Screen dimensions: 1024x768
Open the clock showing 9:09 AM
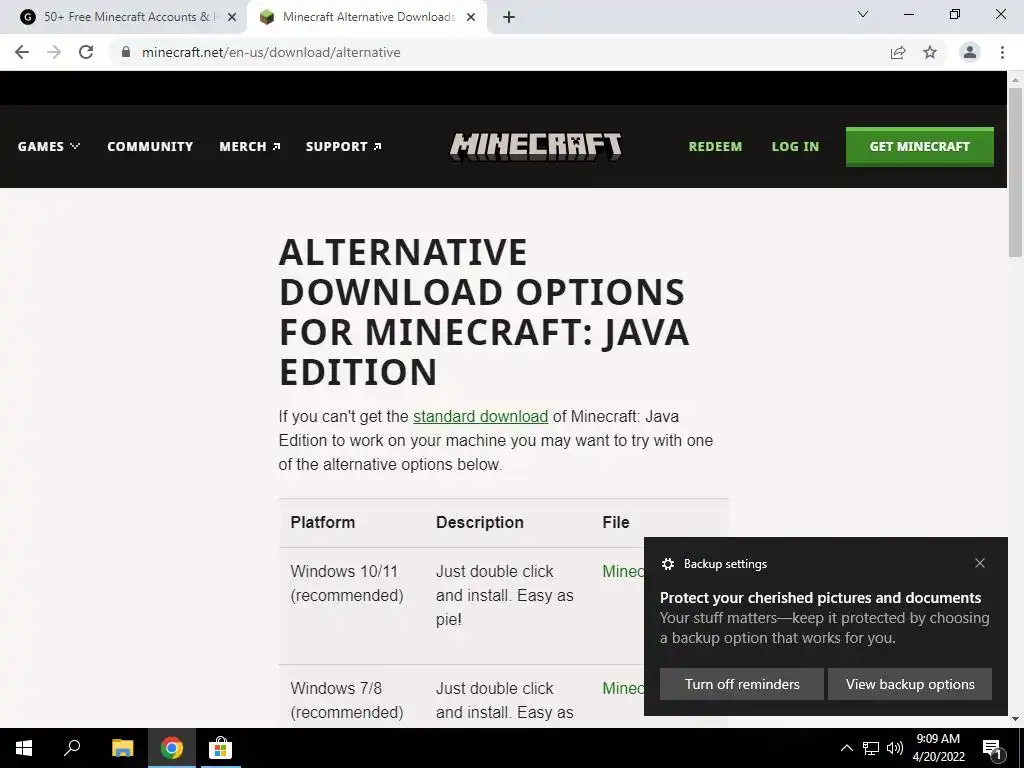[938, 748]
